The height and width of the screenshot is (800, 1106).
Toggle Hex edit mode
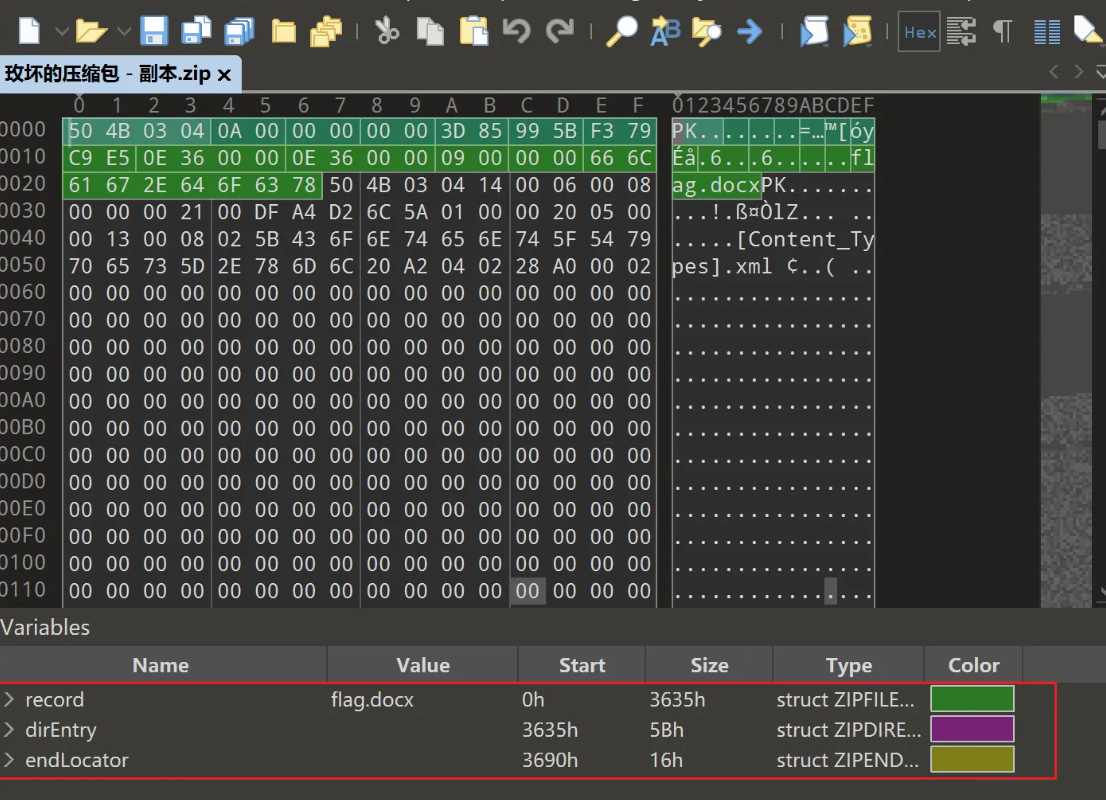pos(919,32)
